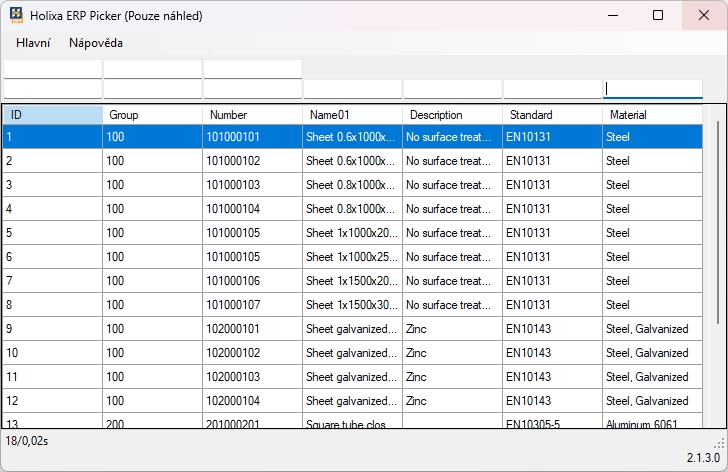728x472 pixels.
Task: Sort table by Group column header
Action: coord(152,115)
